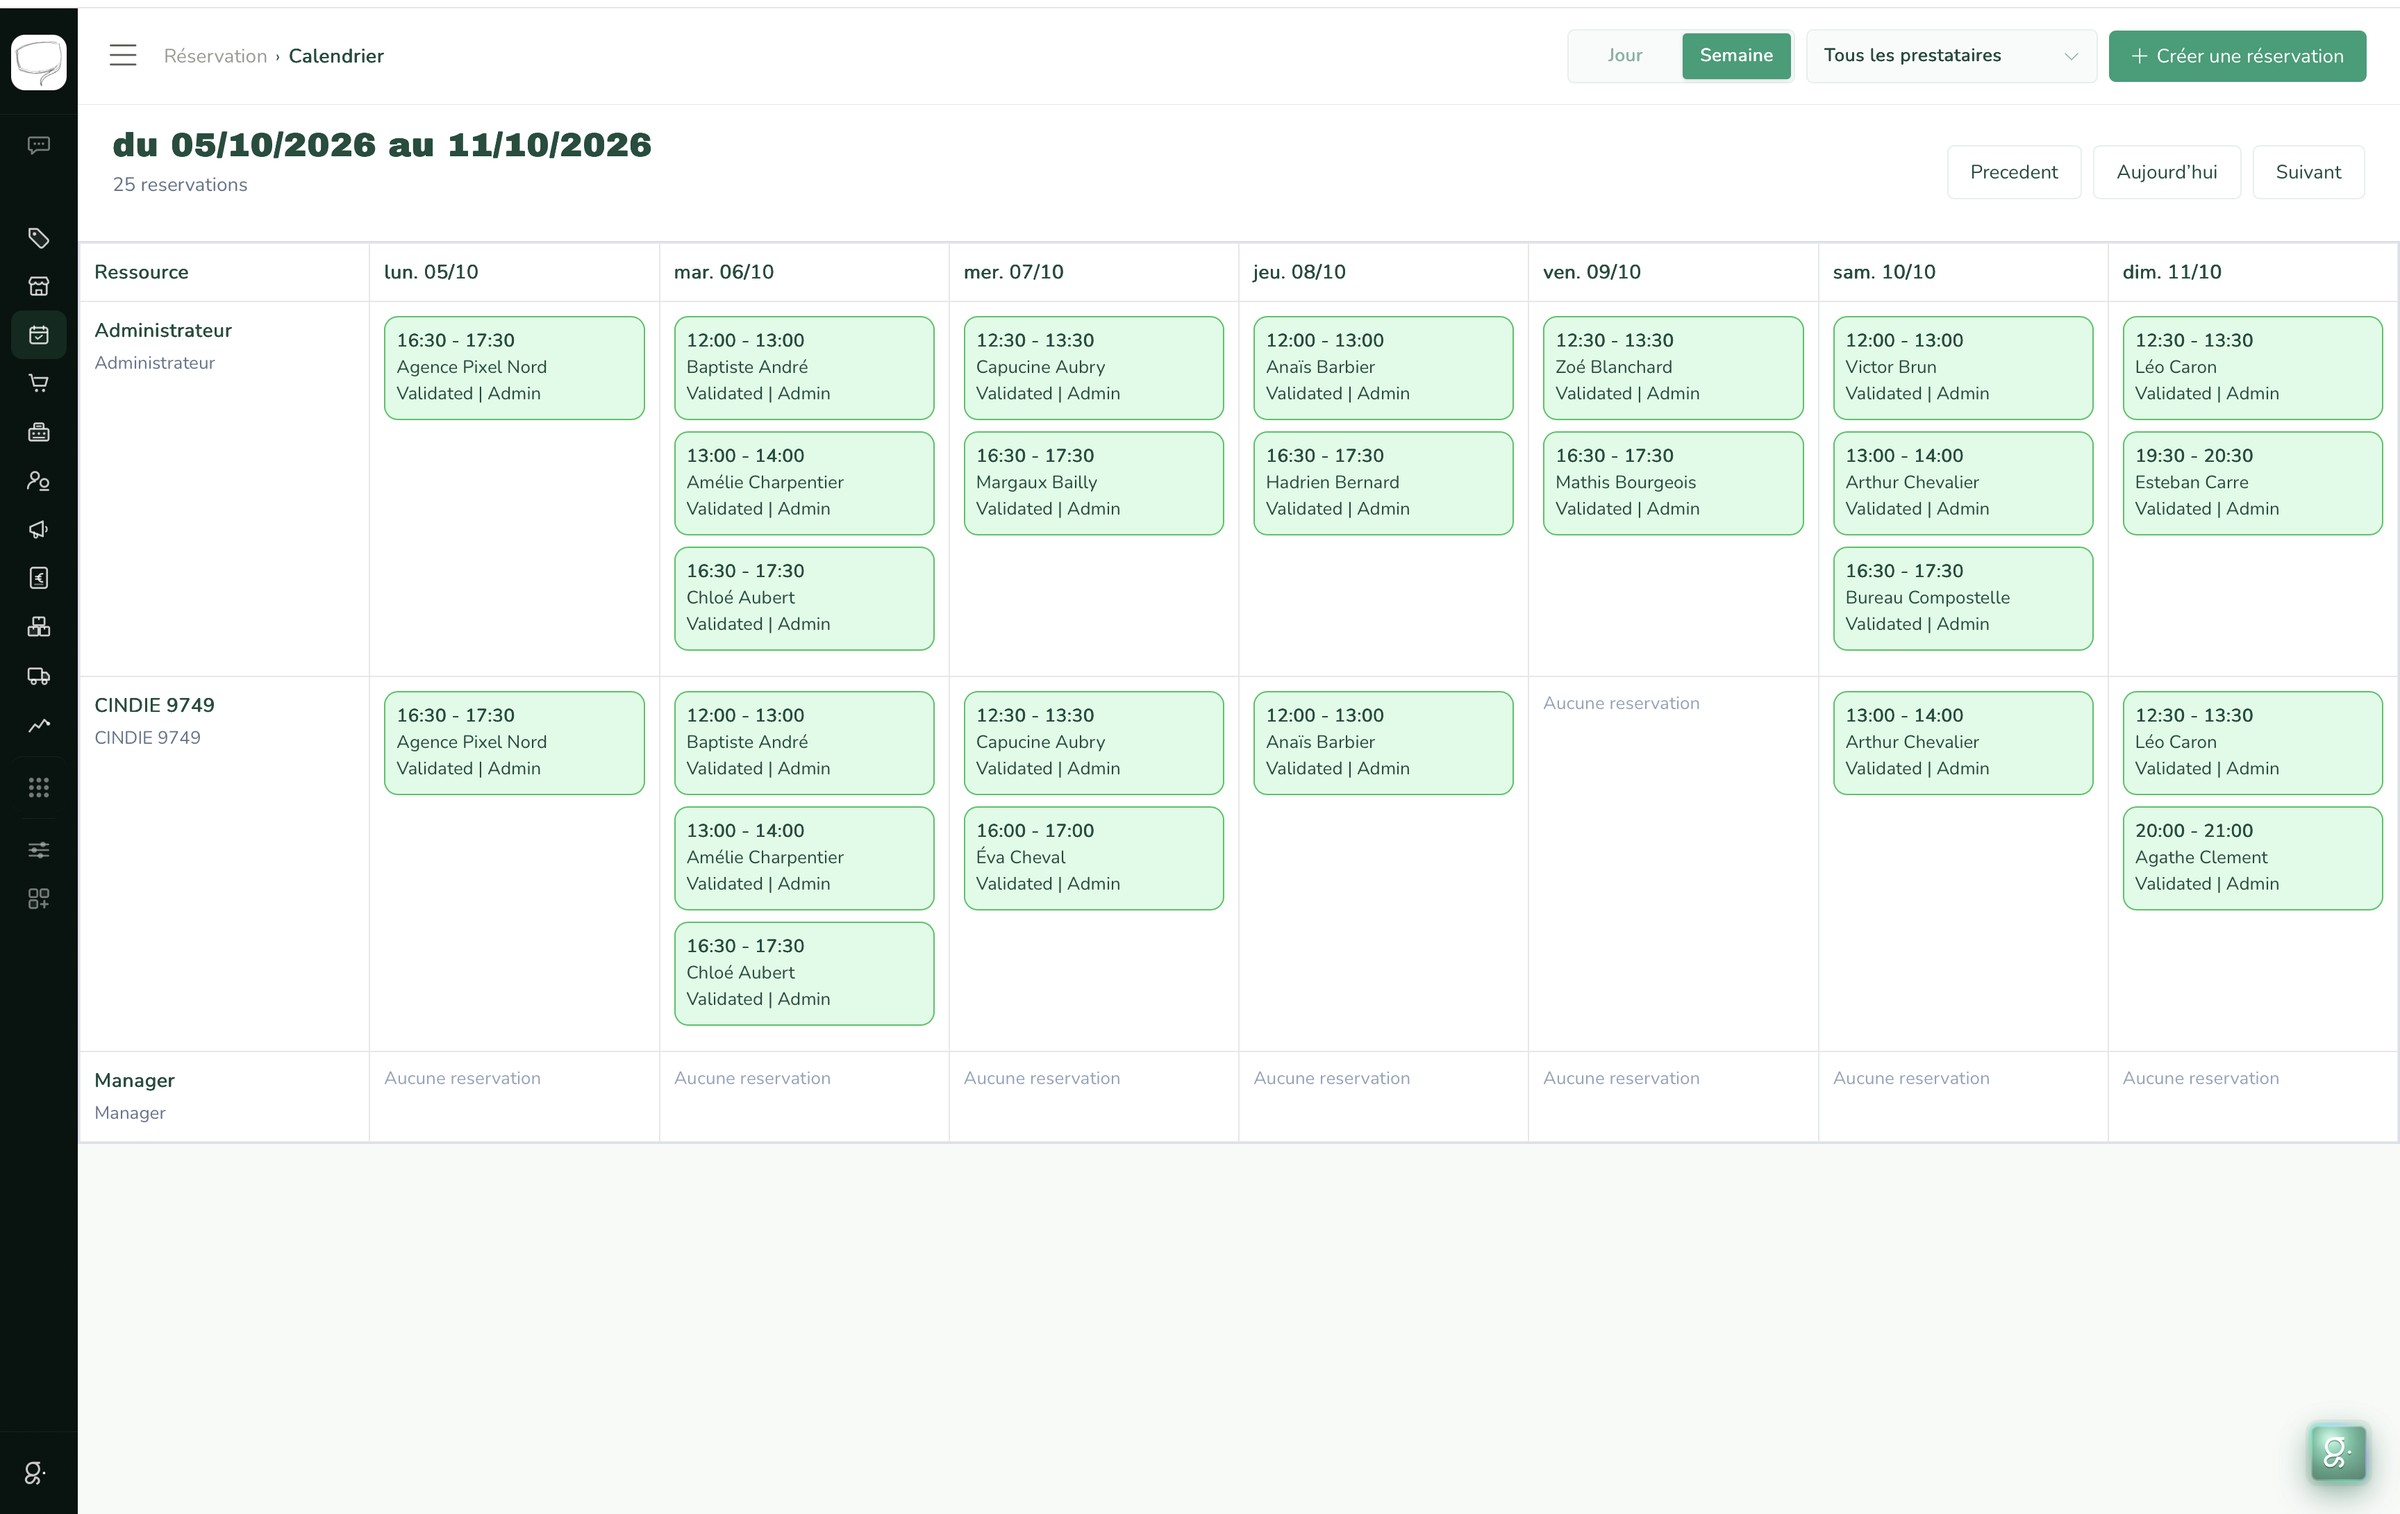Open Hadrien Bernard reservation on Thursday
Screen dimensions: 2400x1514
pos(1383,483)
